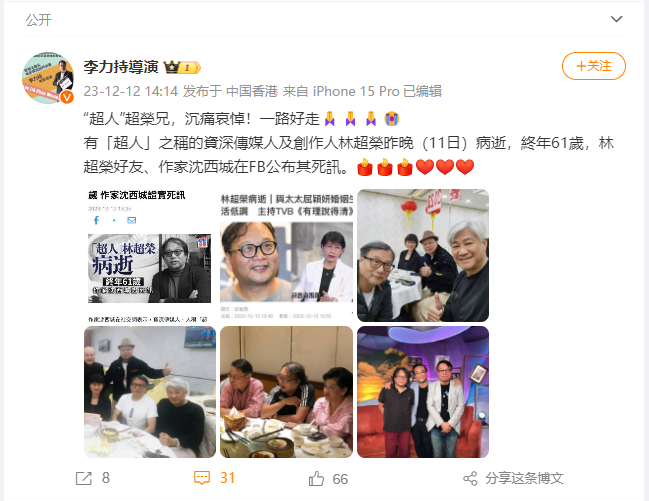View the restaurant selfie with red lanterns
This screenshot has height=501, width=649.
423,255
